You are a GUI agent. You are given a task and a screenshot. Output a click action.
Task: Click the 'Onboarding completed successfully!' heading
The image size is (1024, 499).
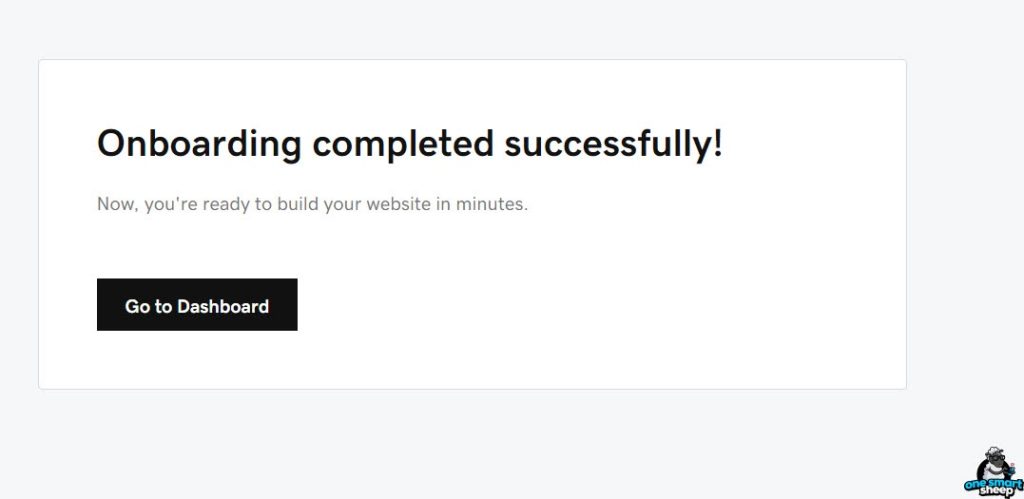(x=409, y=144)
